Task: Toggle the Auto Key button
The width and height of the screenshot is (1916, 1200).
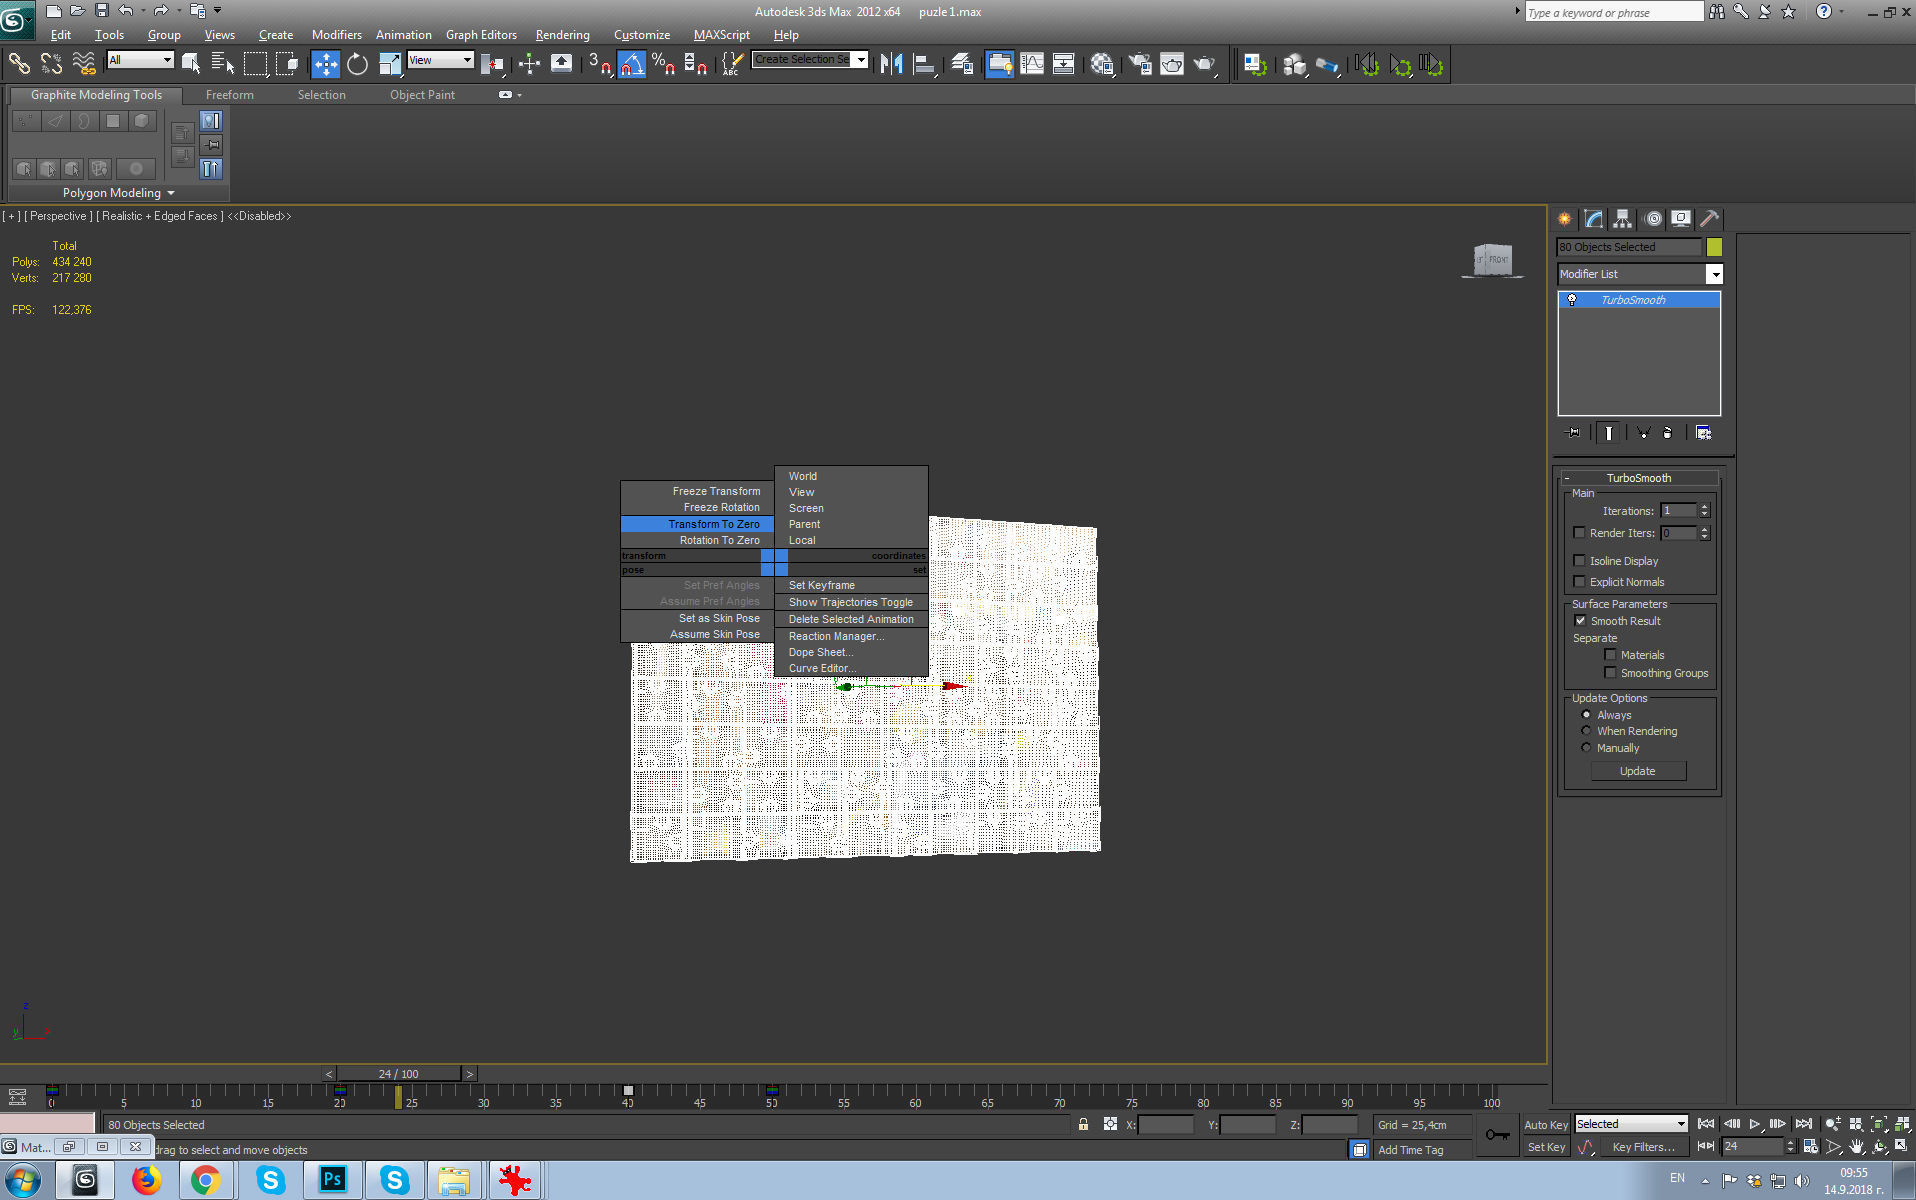Action: [x=1546, y=1125]
